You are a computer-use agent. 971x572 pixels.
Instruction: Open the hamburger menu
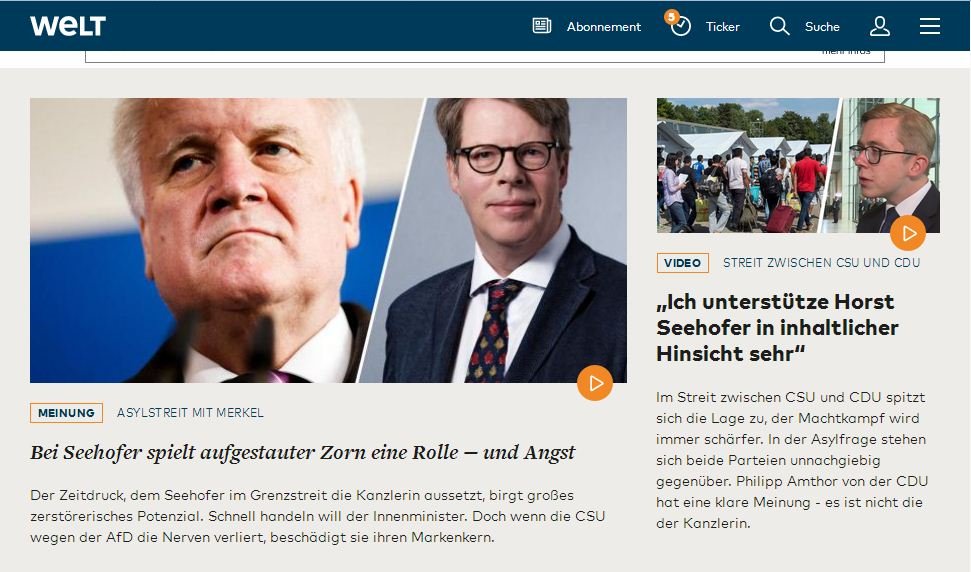coord(930,26)
